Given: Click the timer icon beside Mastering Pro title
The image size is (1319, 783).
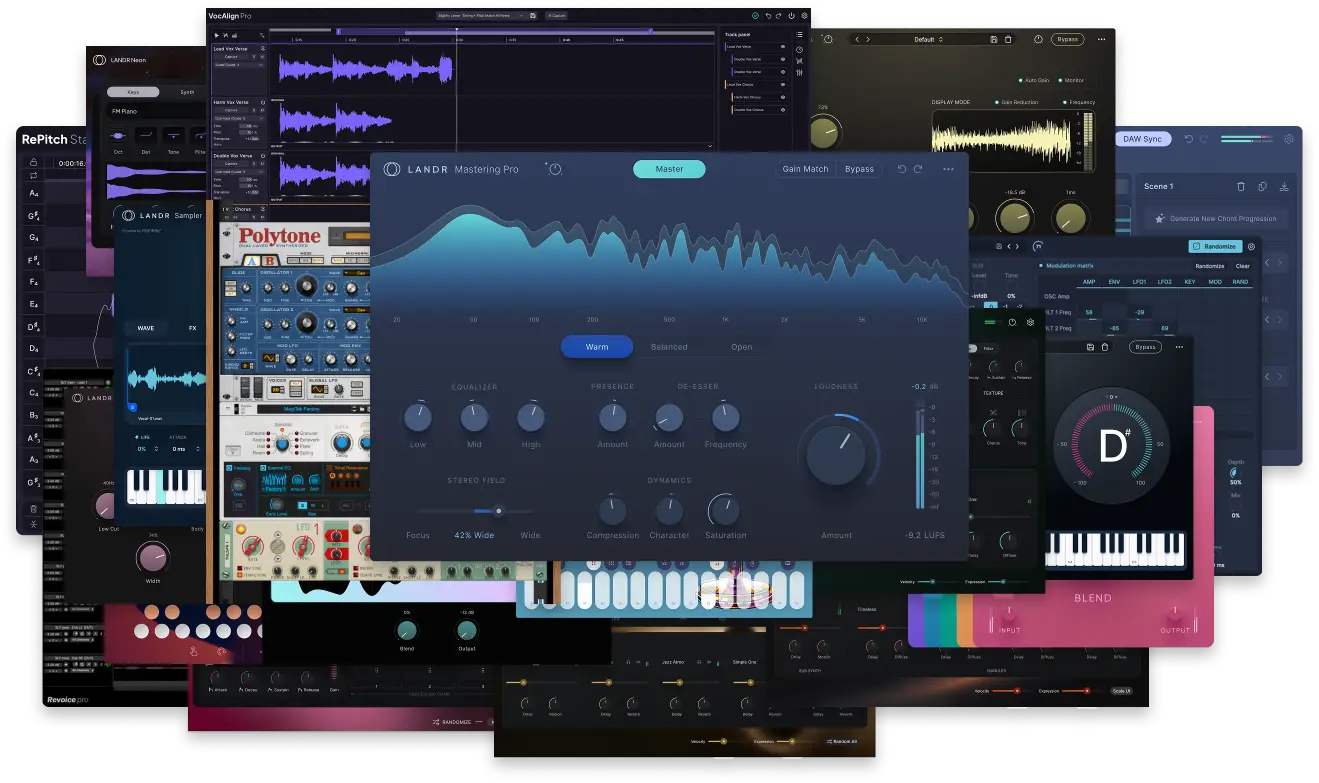Looking at the screenshot, I should pyautogui.click(x=555, y=169).
